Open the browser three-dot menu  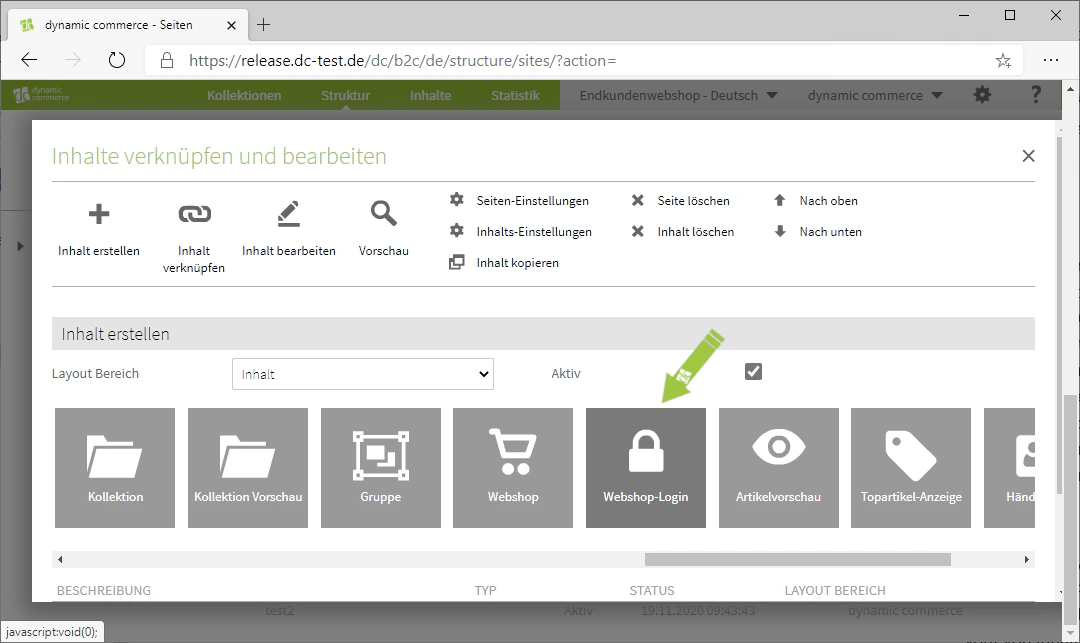pos(1051,60)
